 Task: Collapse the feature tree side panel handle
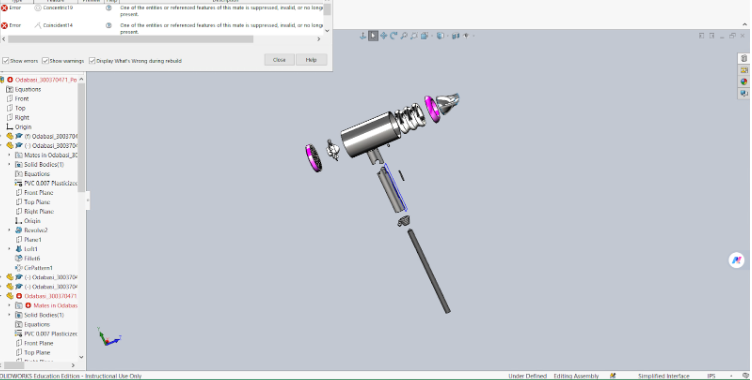(88, 201)
